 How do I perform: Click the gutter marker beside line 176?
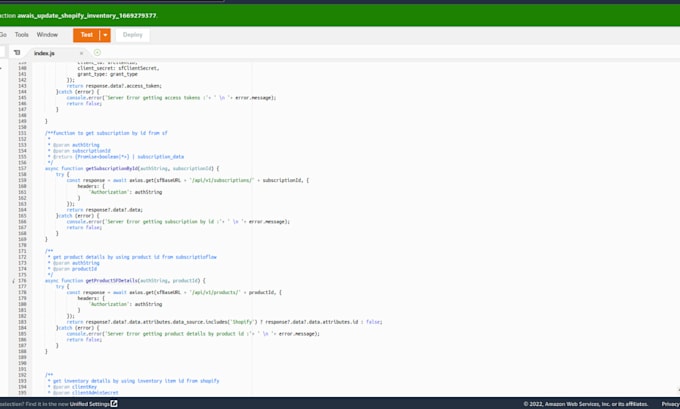coord(13,281)
